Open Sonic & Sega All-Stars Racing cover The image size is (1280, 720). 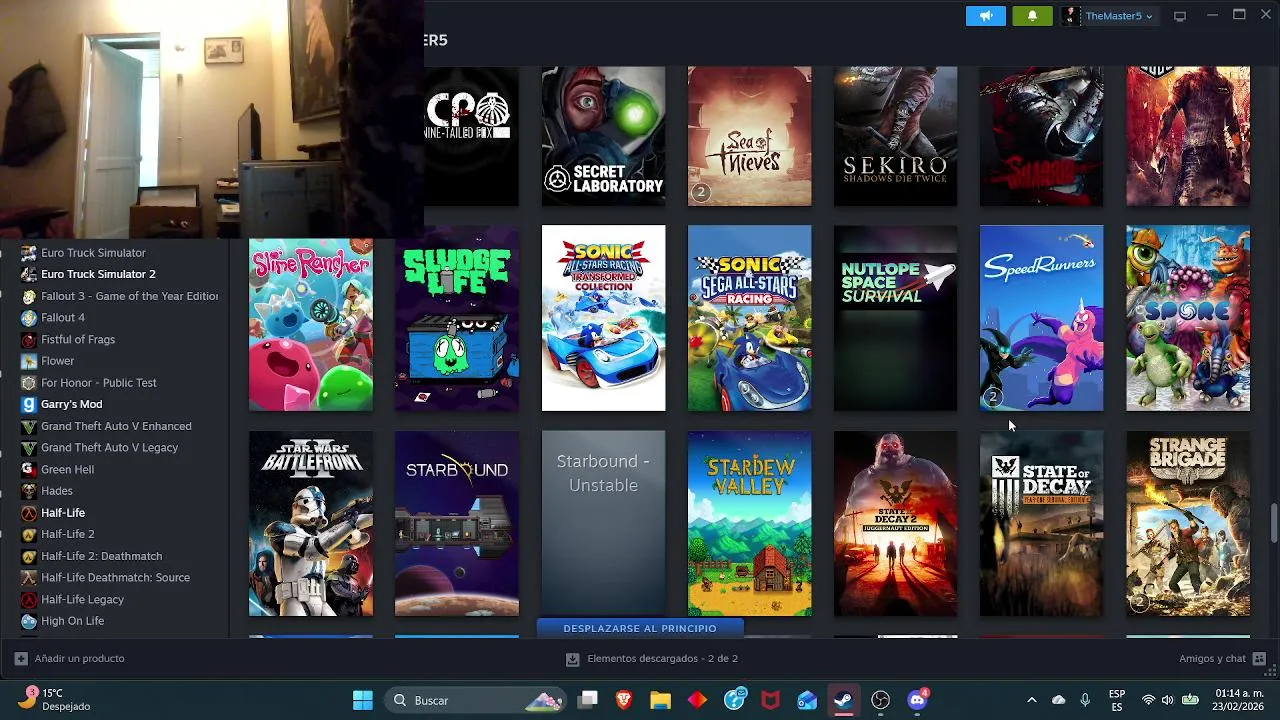coord(749,318)
